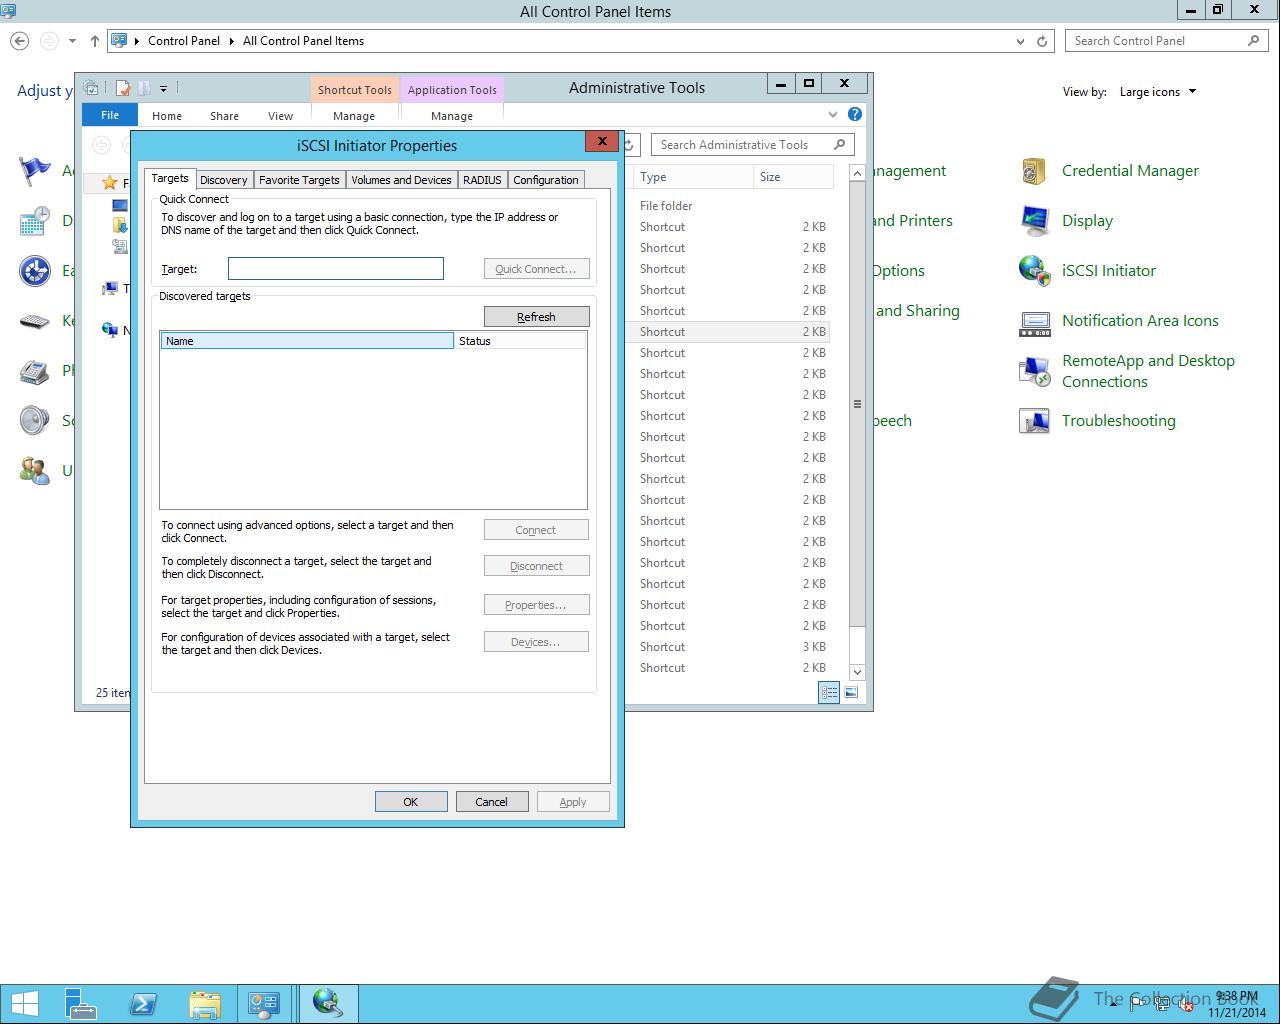1280x1024 pixels.
Task: Select Favorites star in Administrative Tools nav pane
Action: pos(110,183)
